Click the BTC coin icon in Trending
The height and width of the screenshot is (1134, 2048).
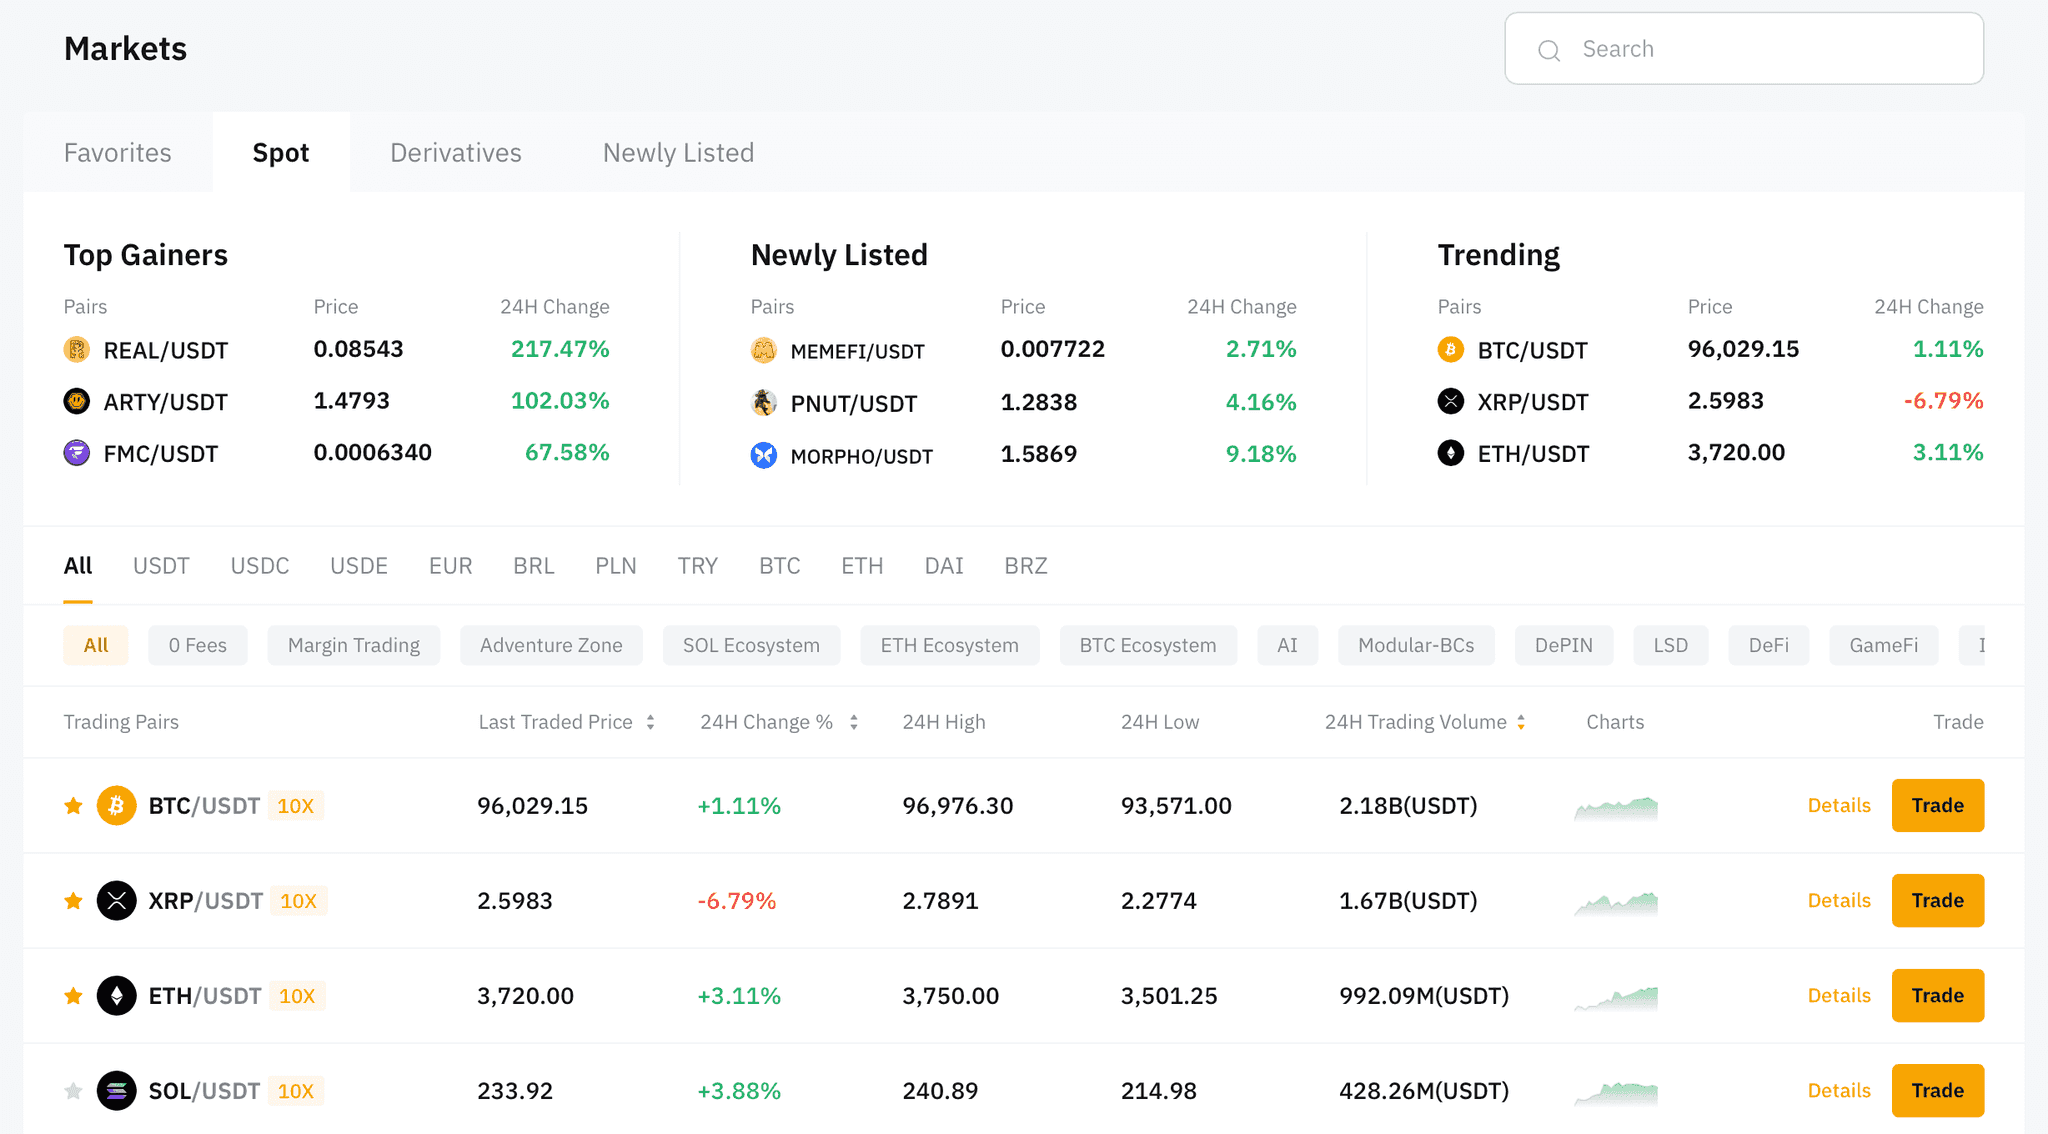(x=1451, y=350)
